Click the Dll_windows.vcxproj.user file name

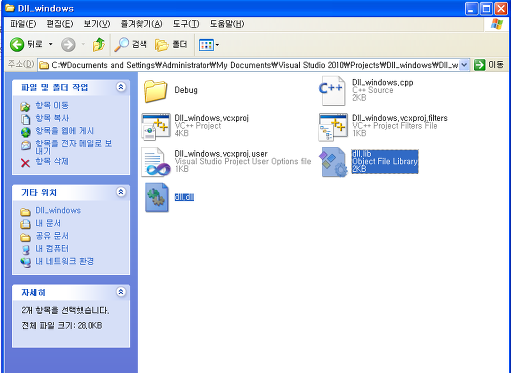point(221,154)
